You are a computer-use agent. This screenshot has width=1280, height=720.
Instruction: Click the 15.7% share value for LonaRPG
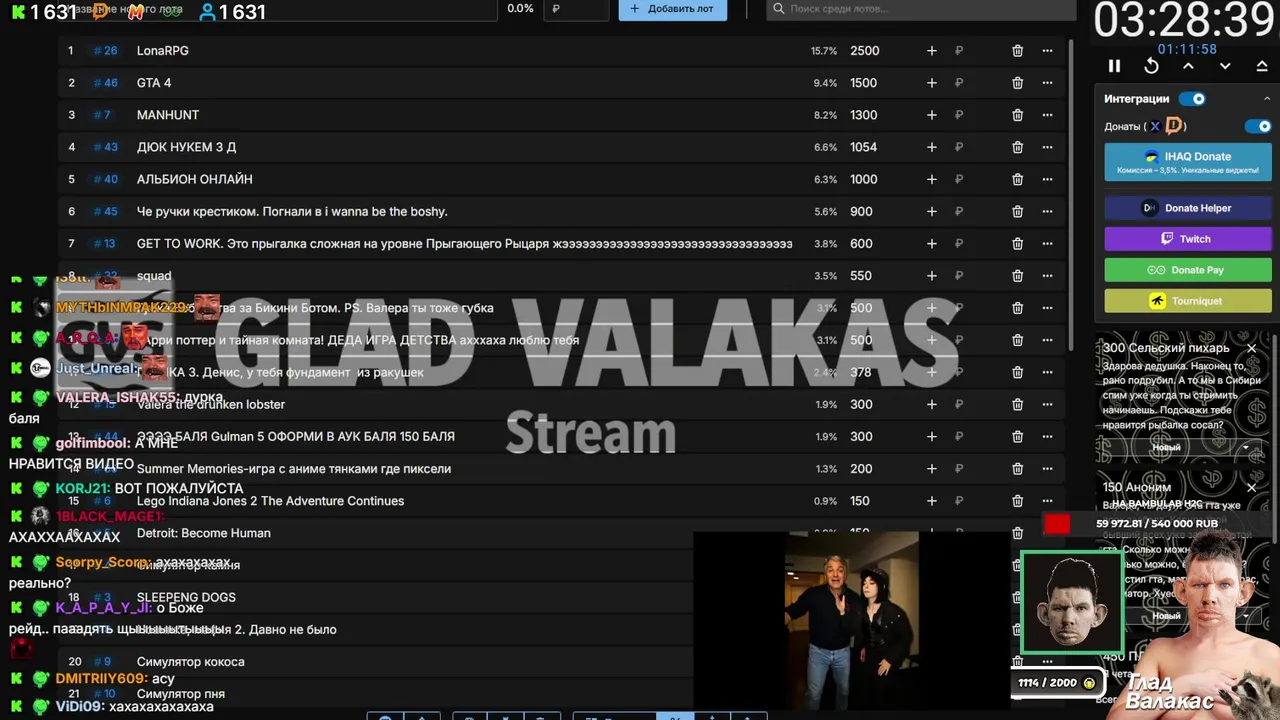(x=824, y=51)
